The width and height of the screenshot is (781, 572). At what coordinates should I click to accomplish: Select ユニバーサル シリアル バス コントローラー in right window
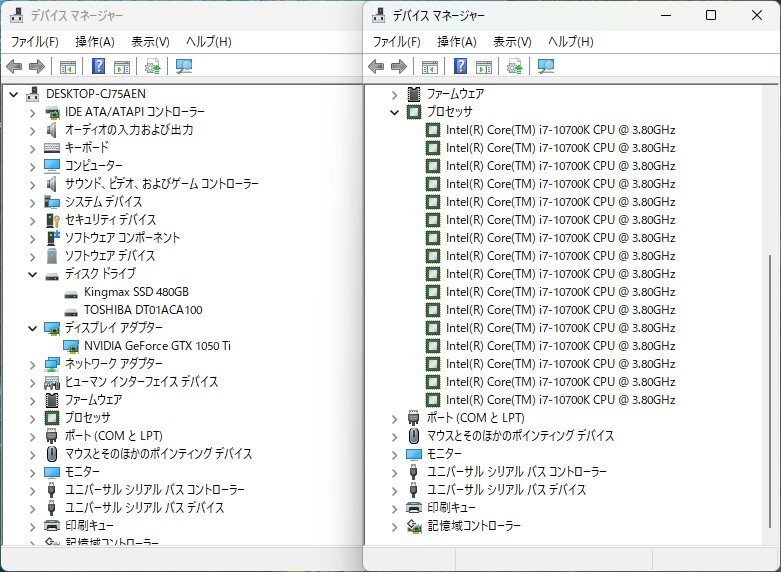click(x=517, y=472)
